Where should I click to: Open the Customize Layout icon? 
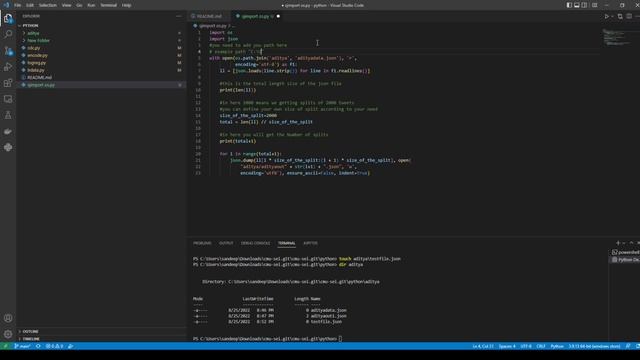tap(595, 5)
